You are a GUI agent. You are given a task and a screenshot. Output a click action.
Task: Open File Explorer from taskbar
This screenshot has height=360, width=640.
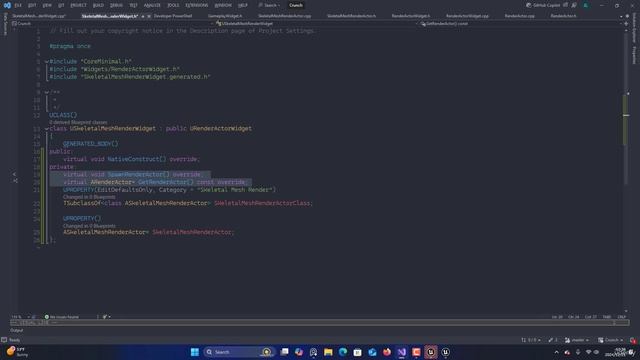coord(328,352)
